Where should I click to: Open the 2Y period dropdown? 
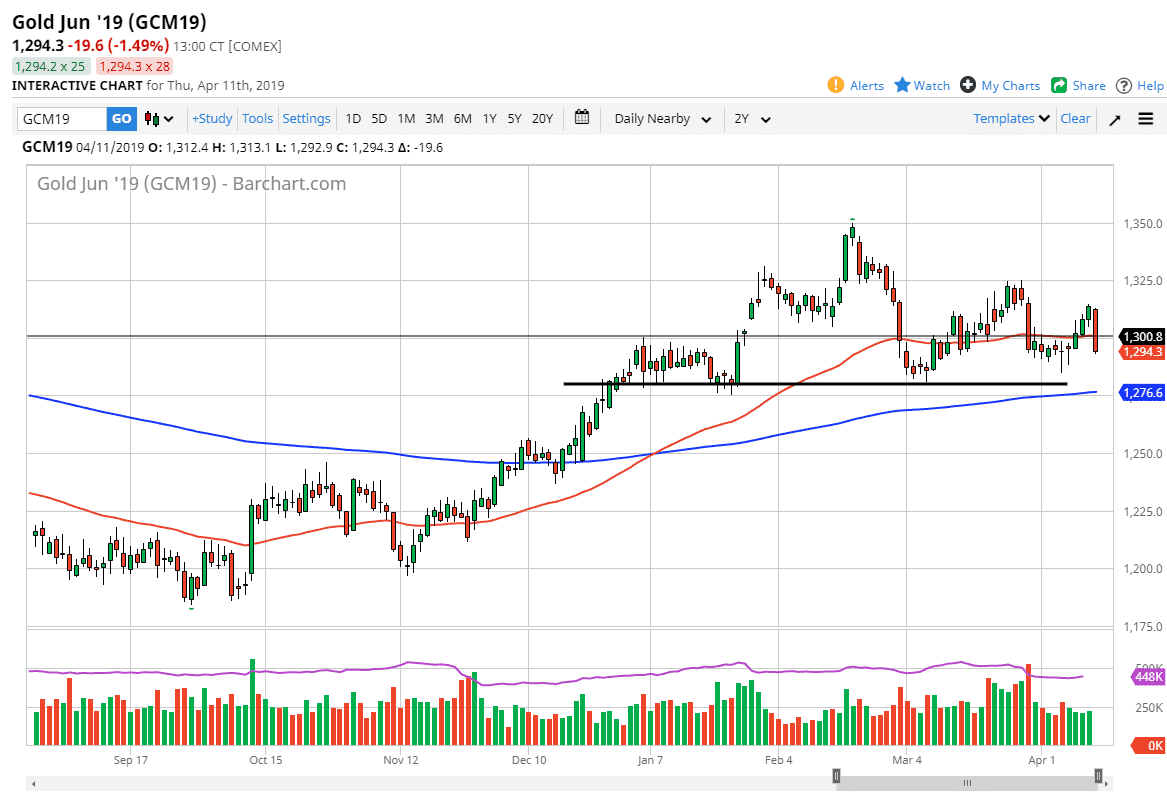pyautogui.click(x=752, y=119)
